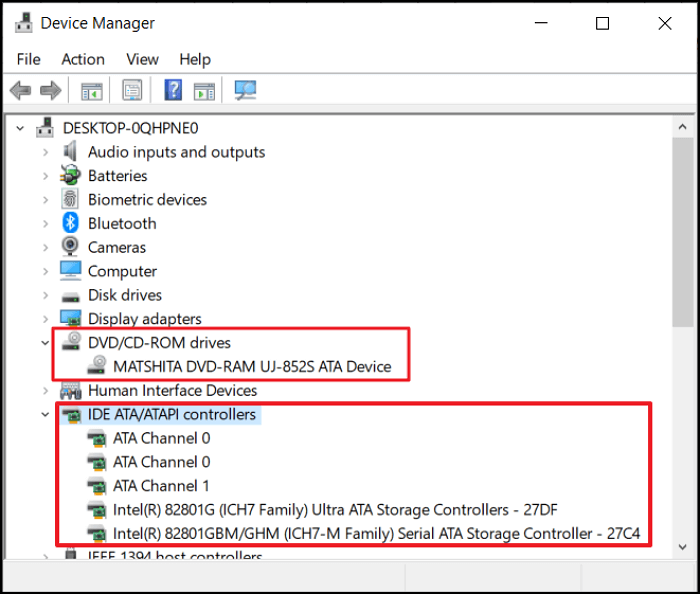Click the Human Interface Devices icon

pyautogui.click(x=71, y=391)
